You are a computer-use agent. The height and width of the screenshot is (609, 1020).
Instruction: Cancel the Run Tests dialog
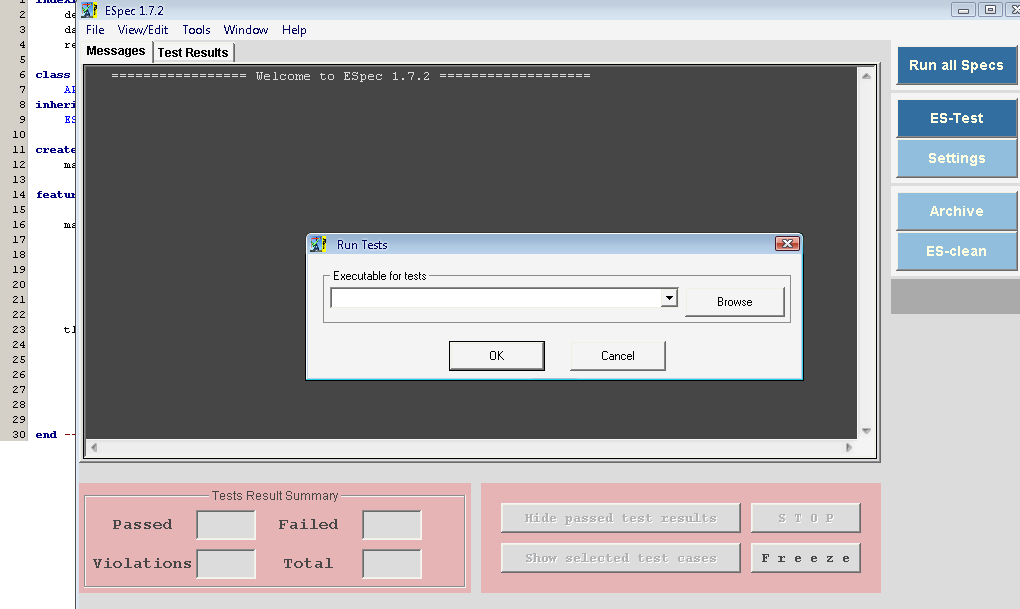tap(618, 356)
